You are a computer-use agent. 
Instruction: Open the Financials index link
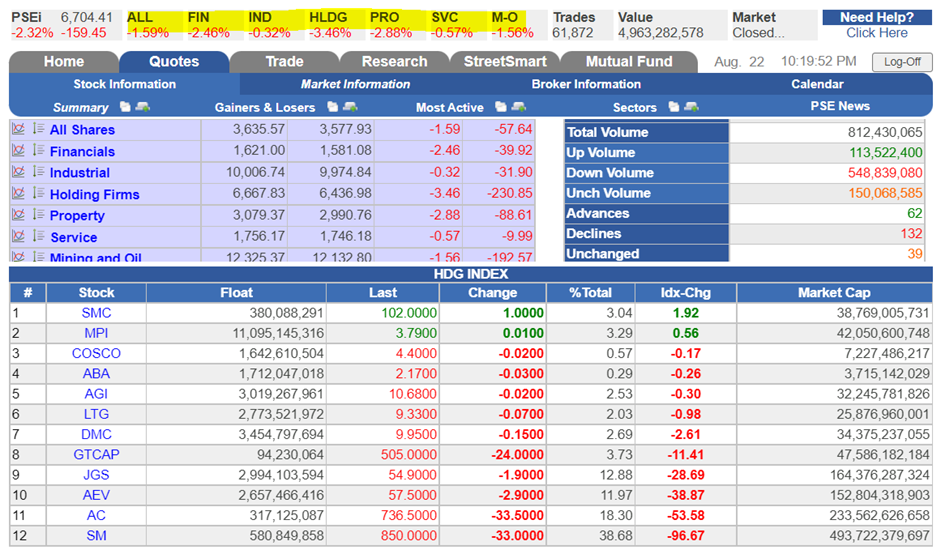[x=82, y=151]
